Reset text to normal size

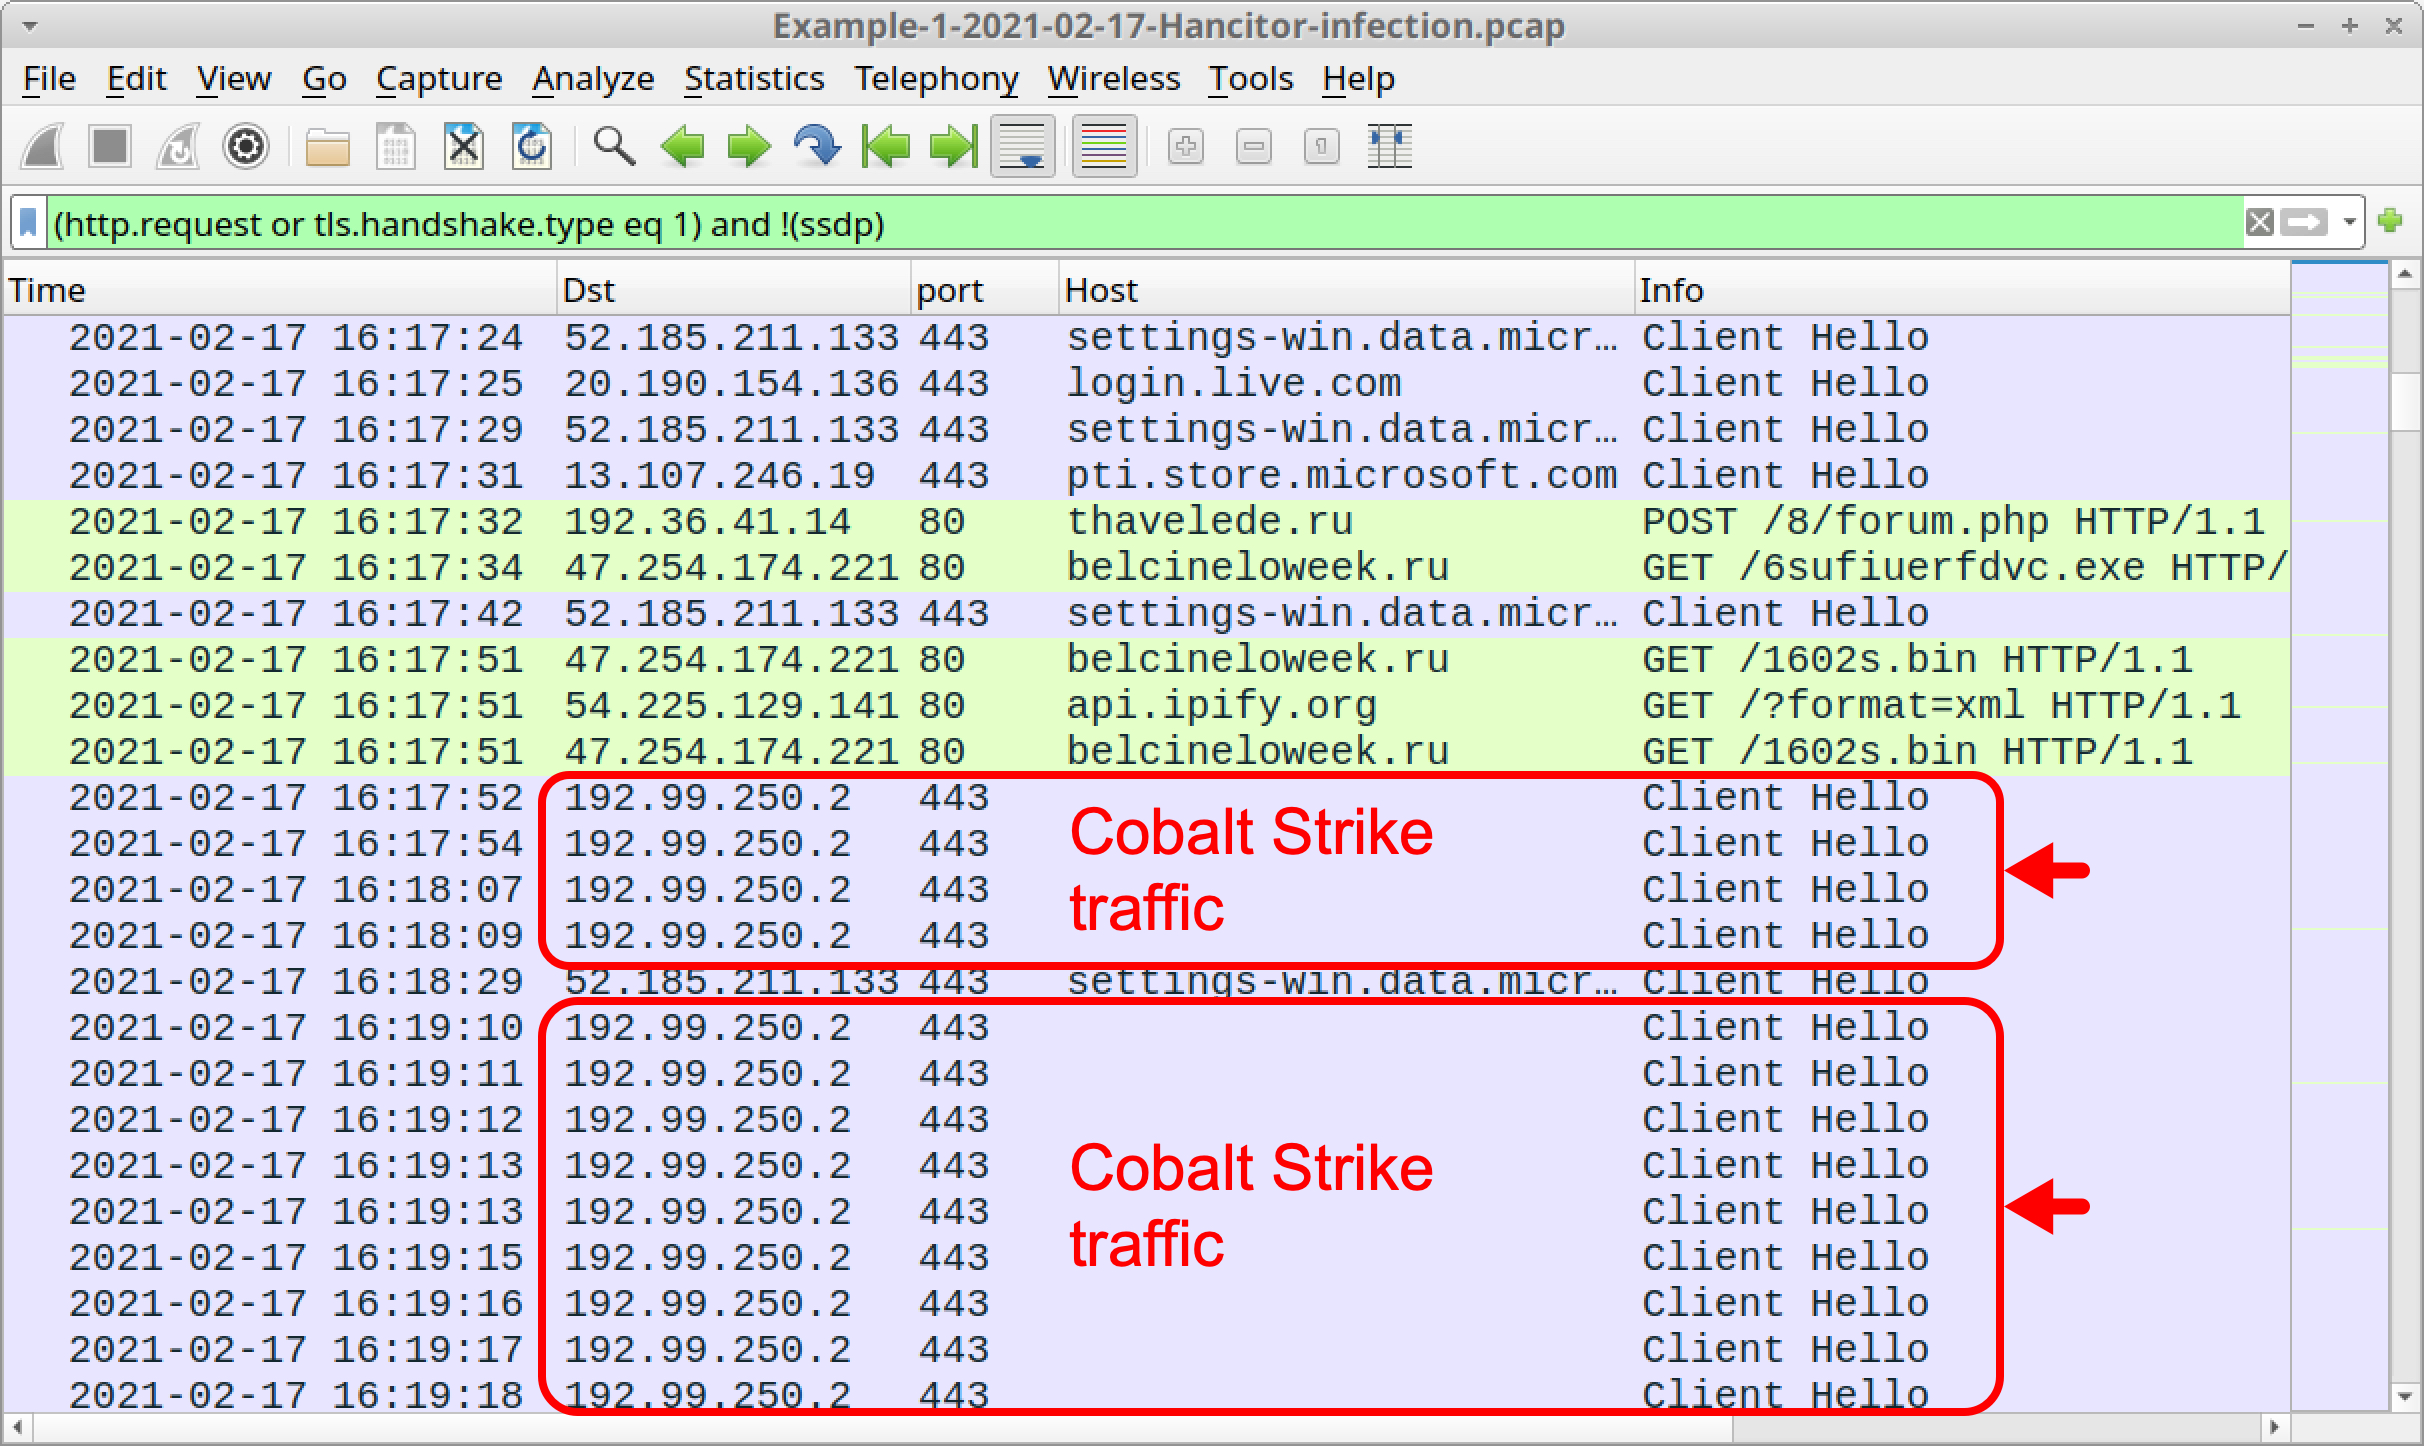[x=1322, y=147]
